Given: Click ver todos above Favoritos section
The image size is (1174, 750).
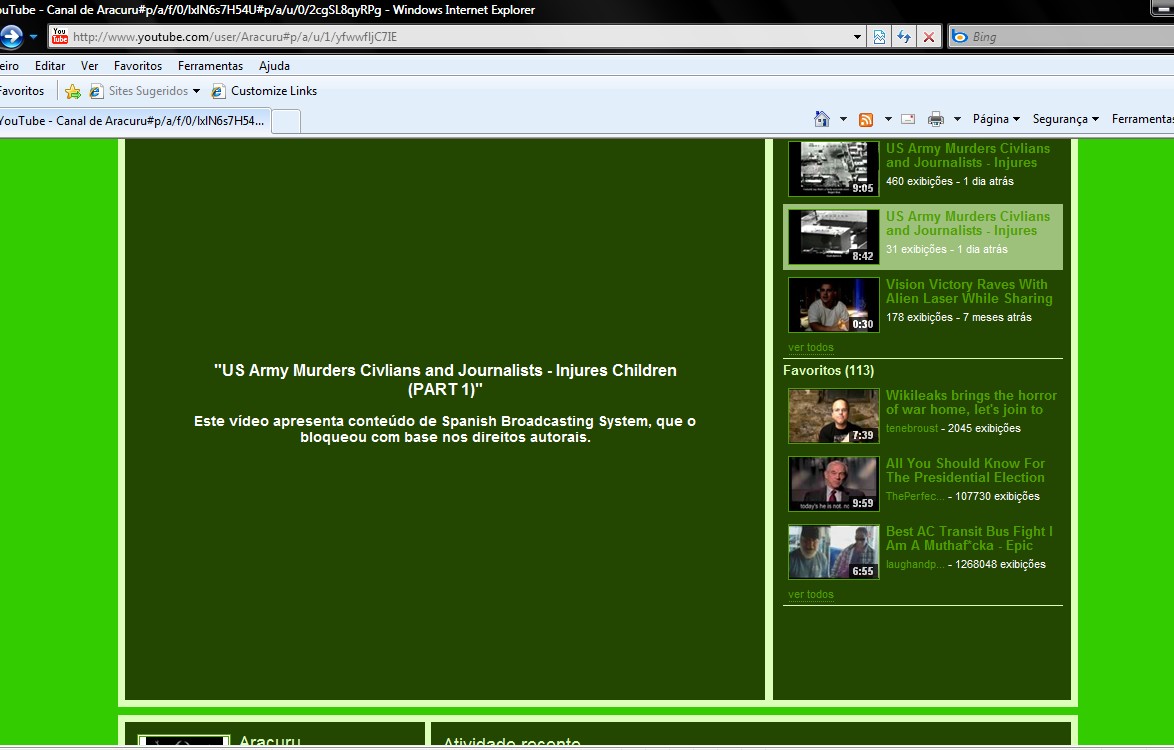Looking at the screenshot, I should [x=811, y=347].
